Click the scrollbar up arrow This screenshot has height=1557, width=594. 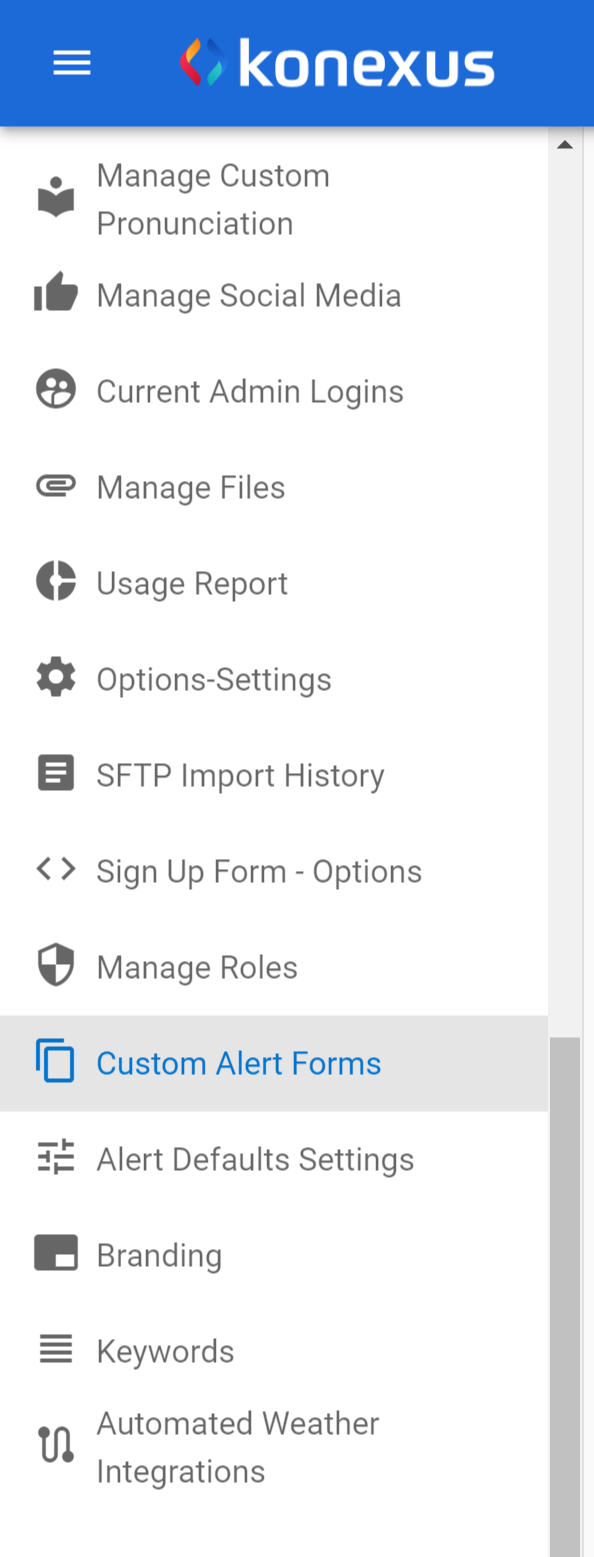pyautogui.click(x=565, y=145)
